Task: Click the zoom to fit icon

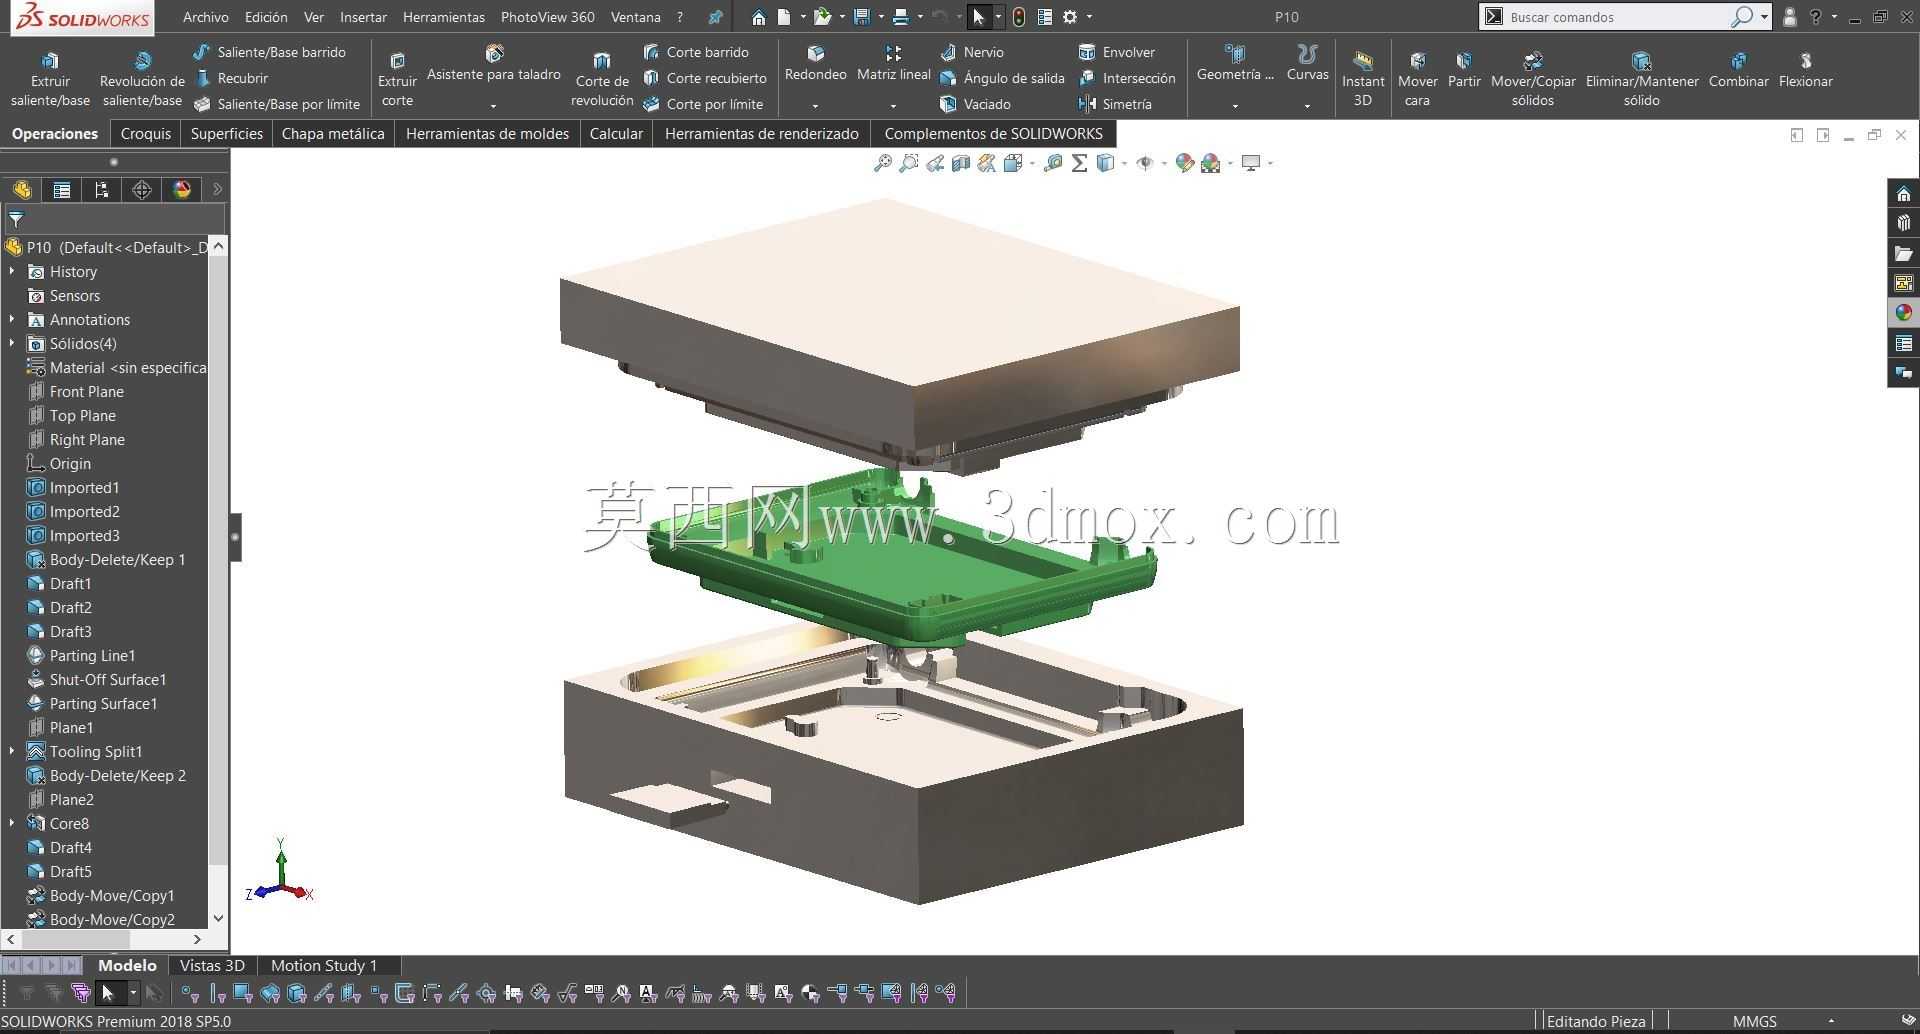Action: (883, 163)
